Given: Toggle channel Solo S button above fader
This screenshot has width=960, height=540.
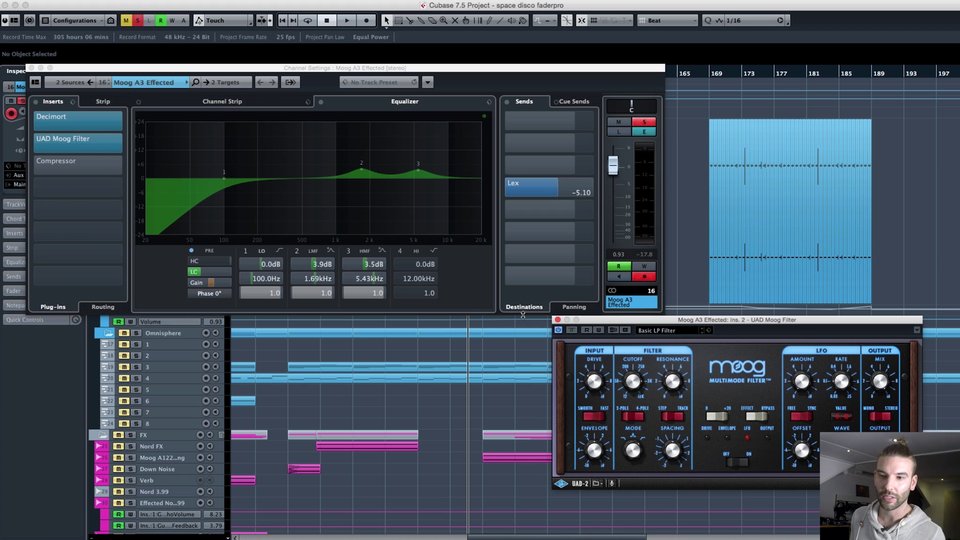Looking at the screenshot, I should pyautogui.click(x=643, y=122).
